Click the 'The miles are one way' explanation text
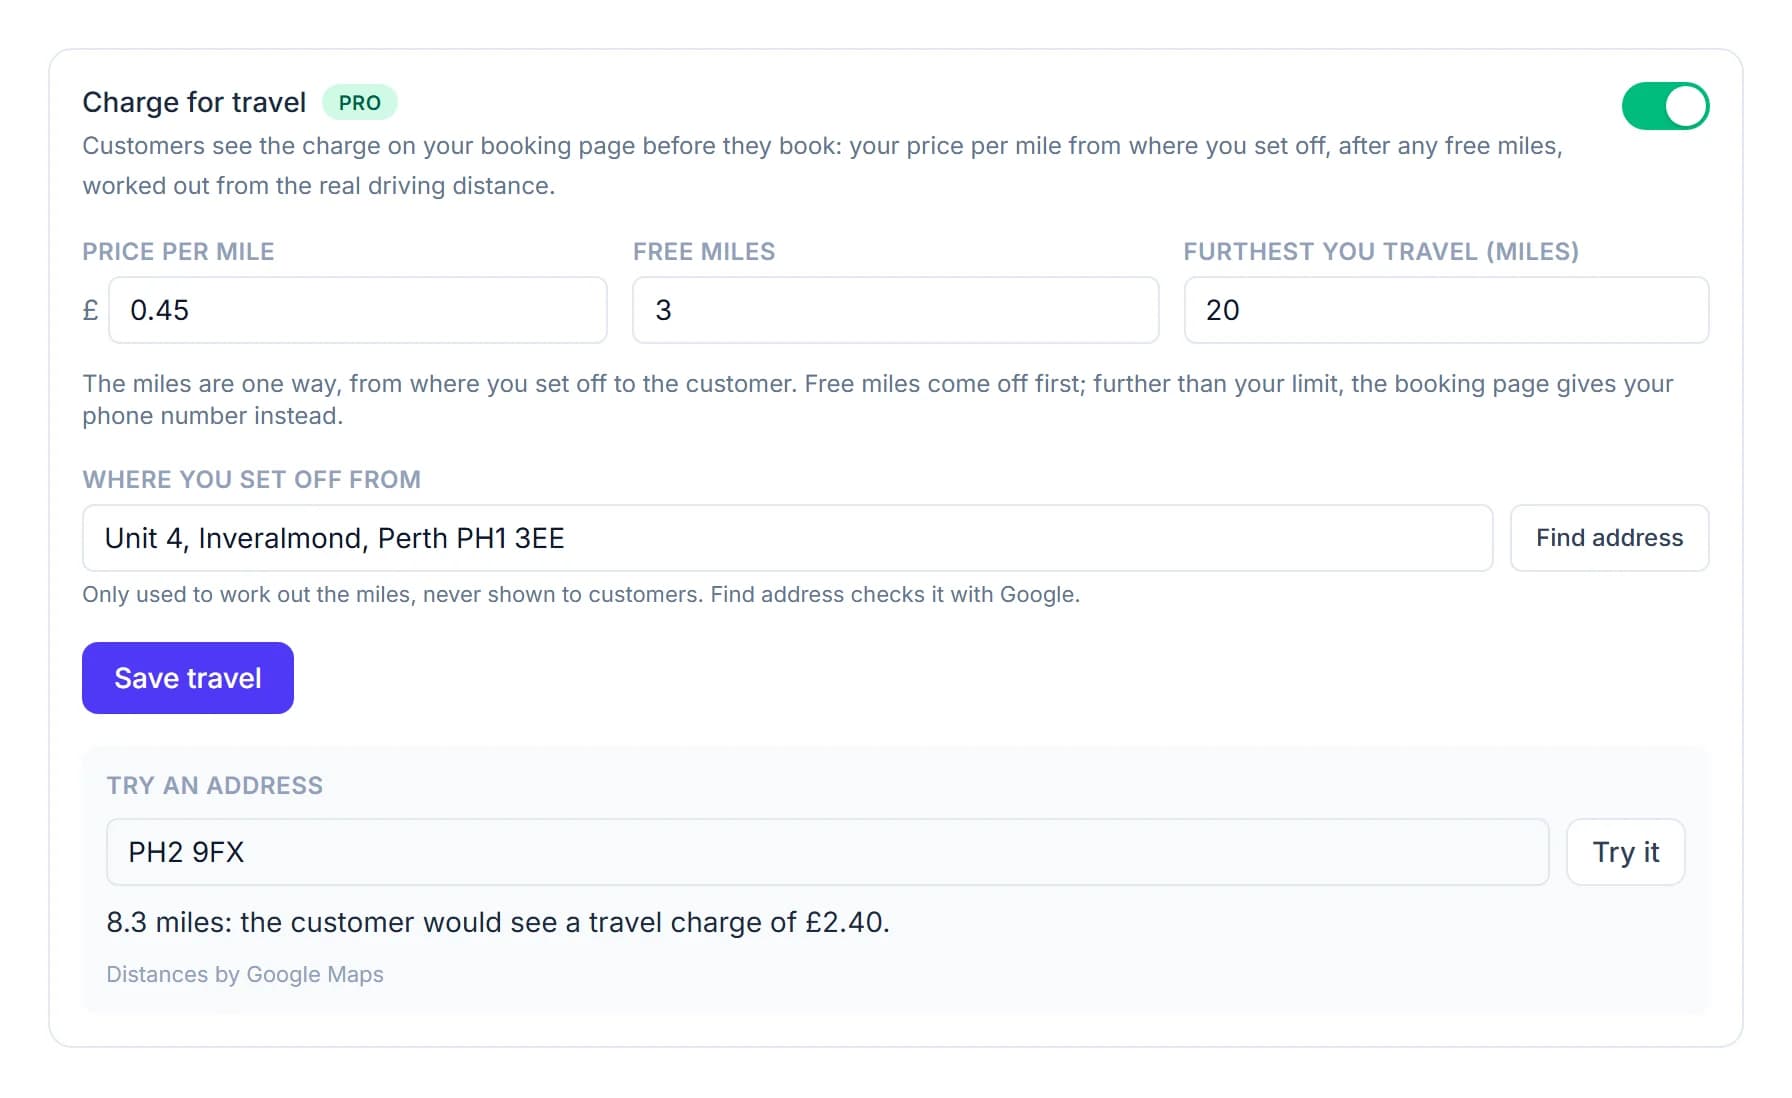Viewport: 1792px width, 1098px height. click(x=878, y=399)
